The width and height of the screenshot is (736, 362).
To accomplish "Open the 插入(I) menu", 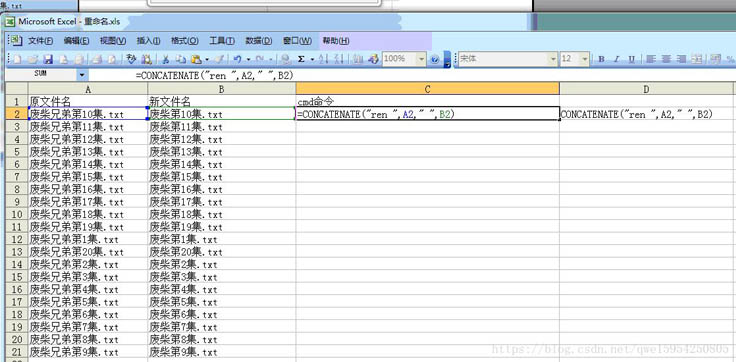I will click(148, 41).
